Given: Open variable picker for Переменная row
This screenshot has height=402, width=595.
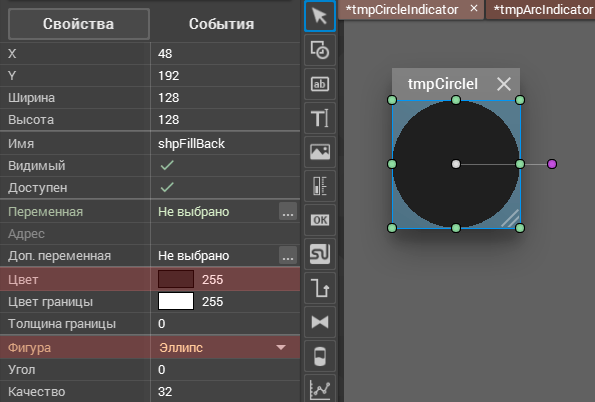Looking at the screenshot, I should click(288, 211).
